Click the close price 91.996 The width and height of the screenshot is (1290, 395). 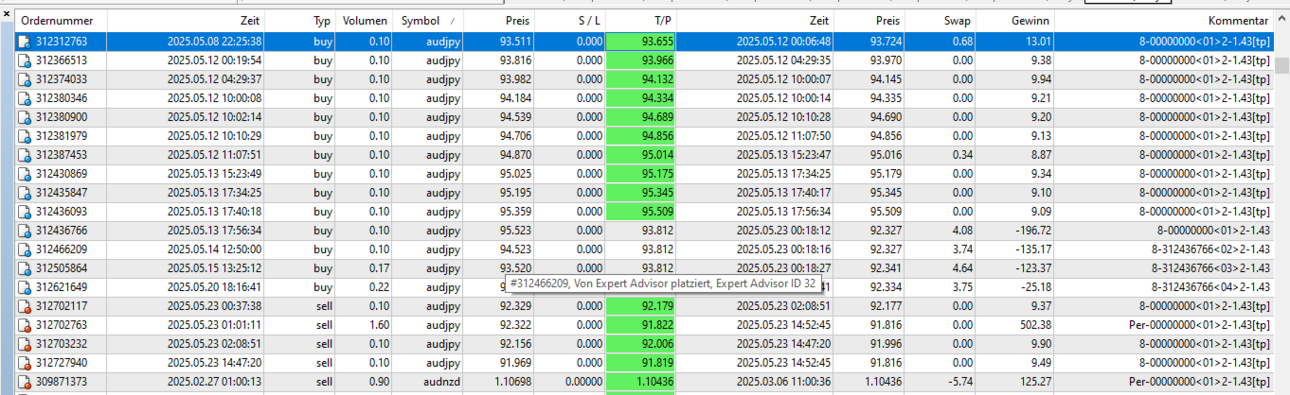point(885,345)
